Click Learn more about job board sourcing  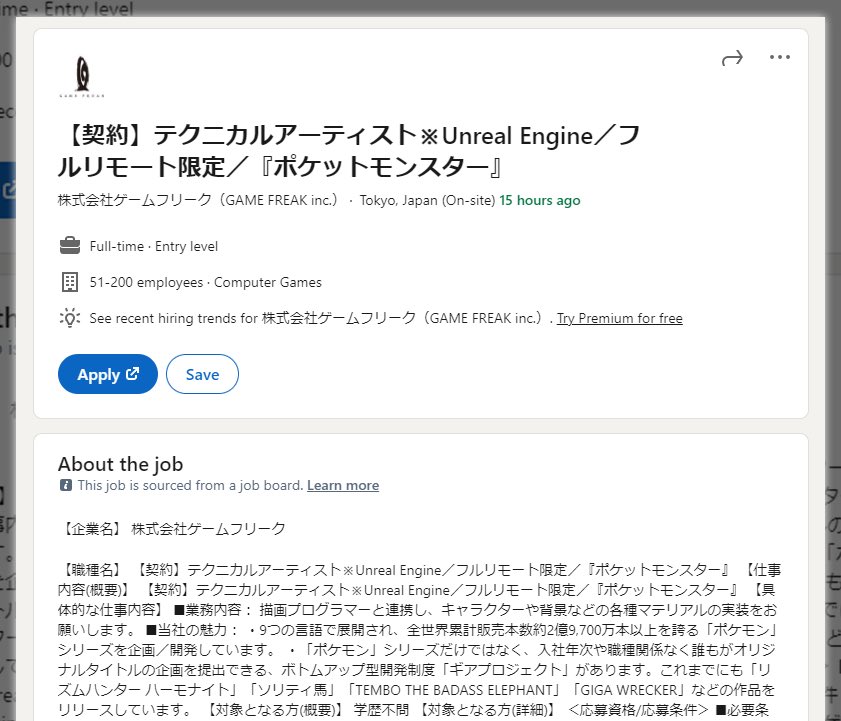(x=343, y=485)
